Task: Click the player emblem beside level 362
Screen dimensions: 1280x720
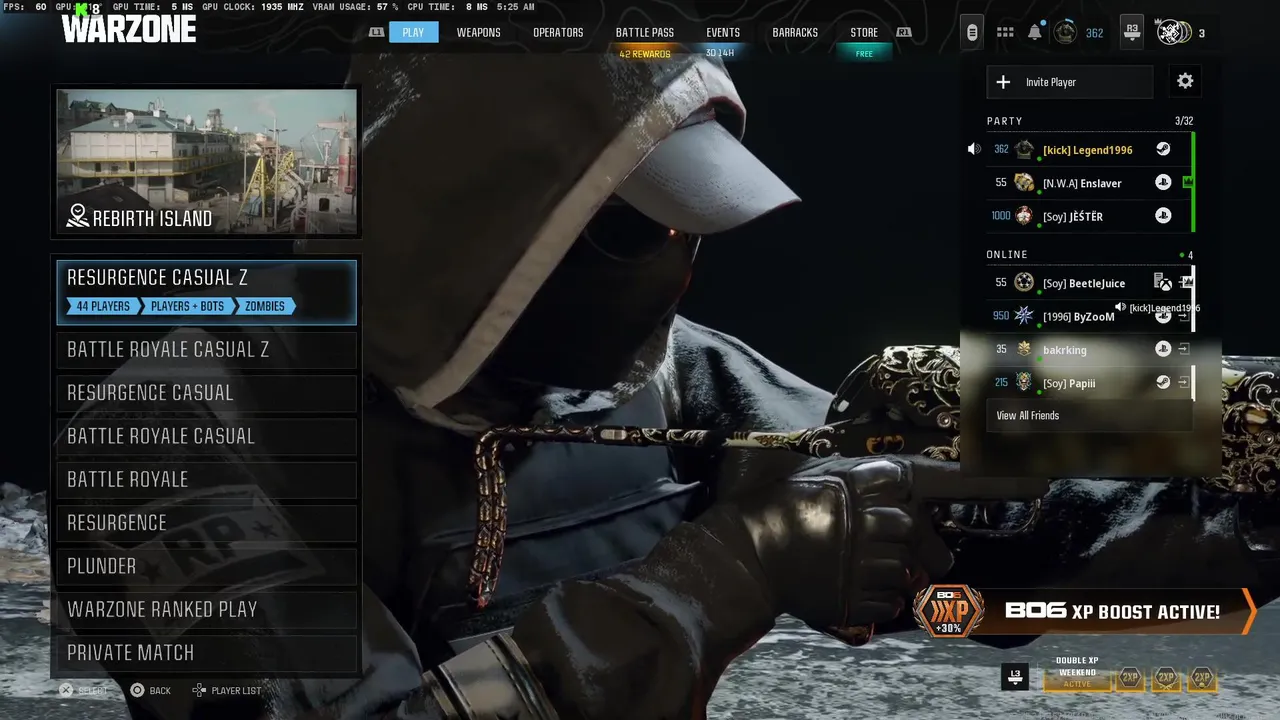Action: 1065,33
